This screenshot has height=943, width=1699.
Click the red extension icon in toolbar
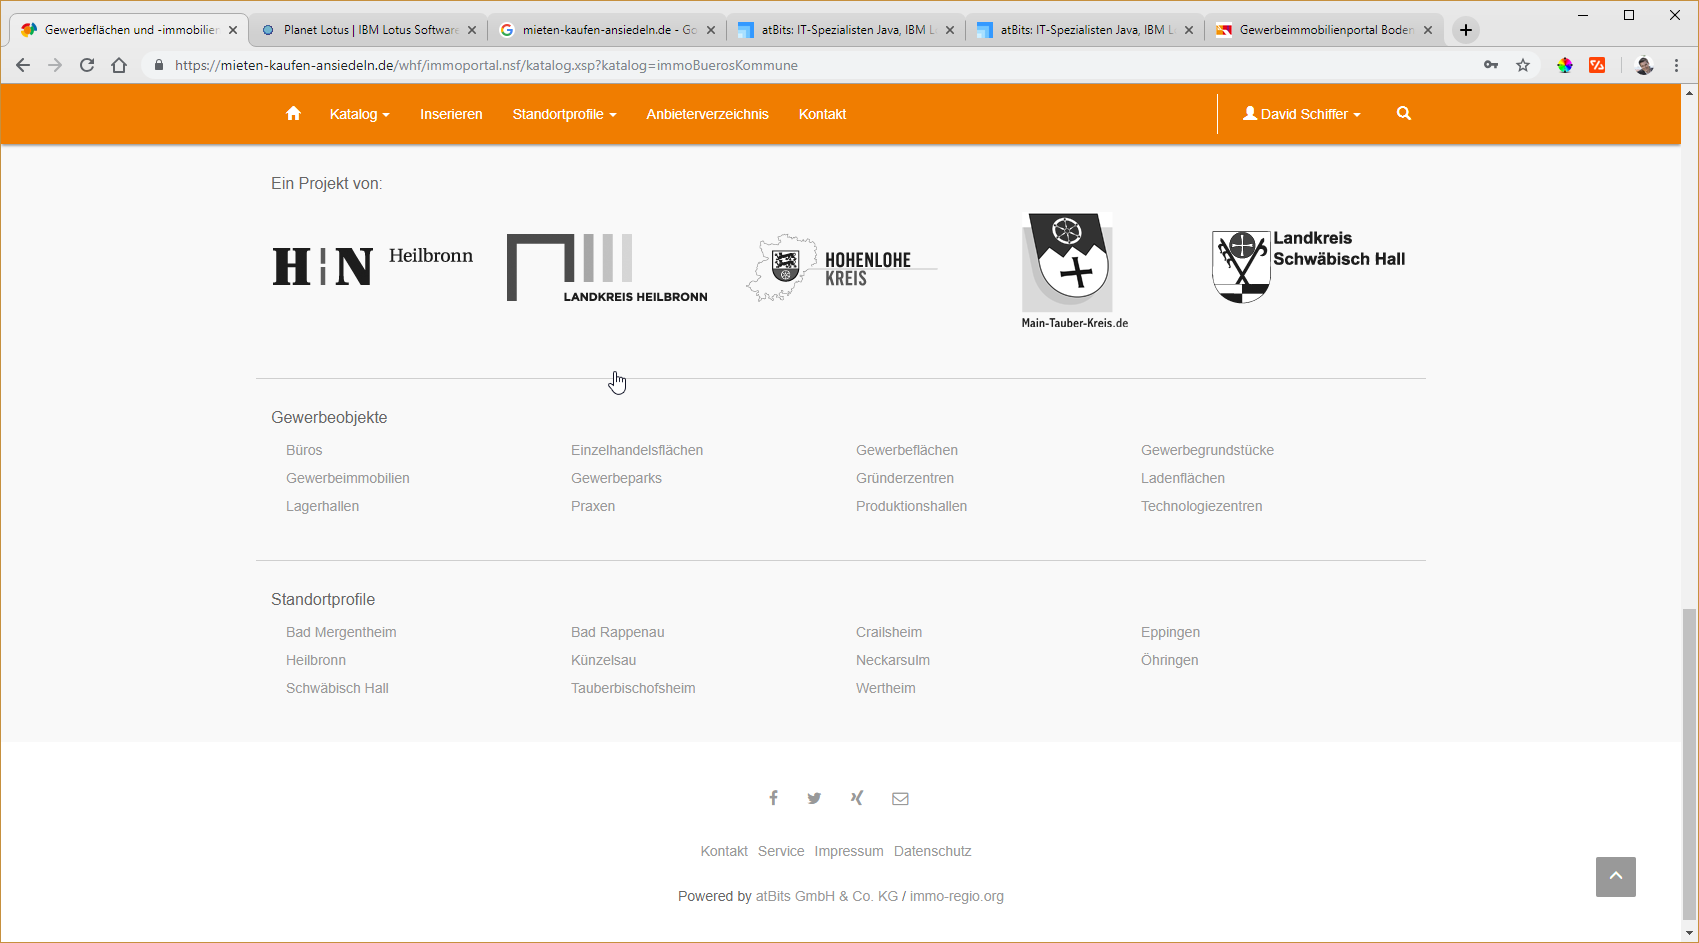(1597, 65)
